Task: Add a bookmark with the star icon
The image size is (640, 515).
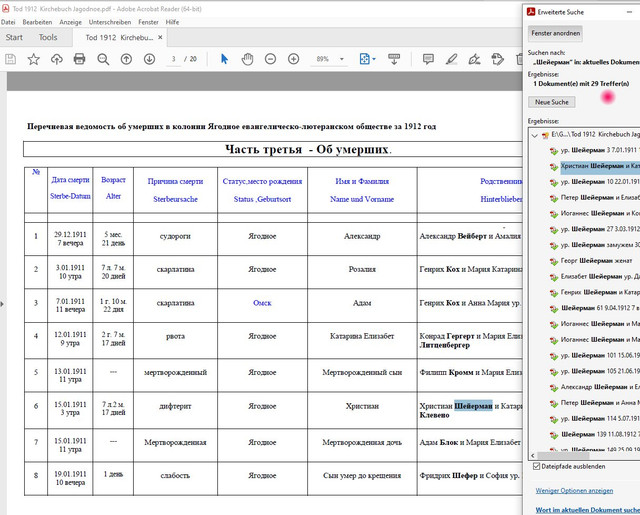Action: pos(33,59)
